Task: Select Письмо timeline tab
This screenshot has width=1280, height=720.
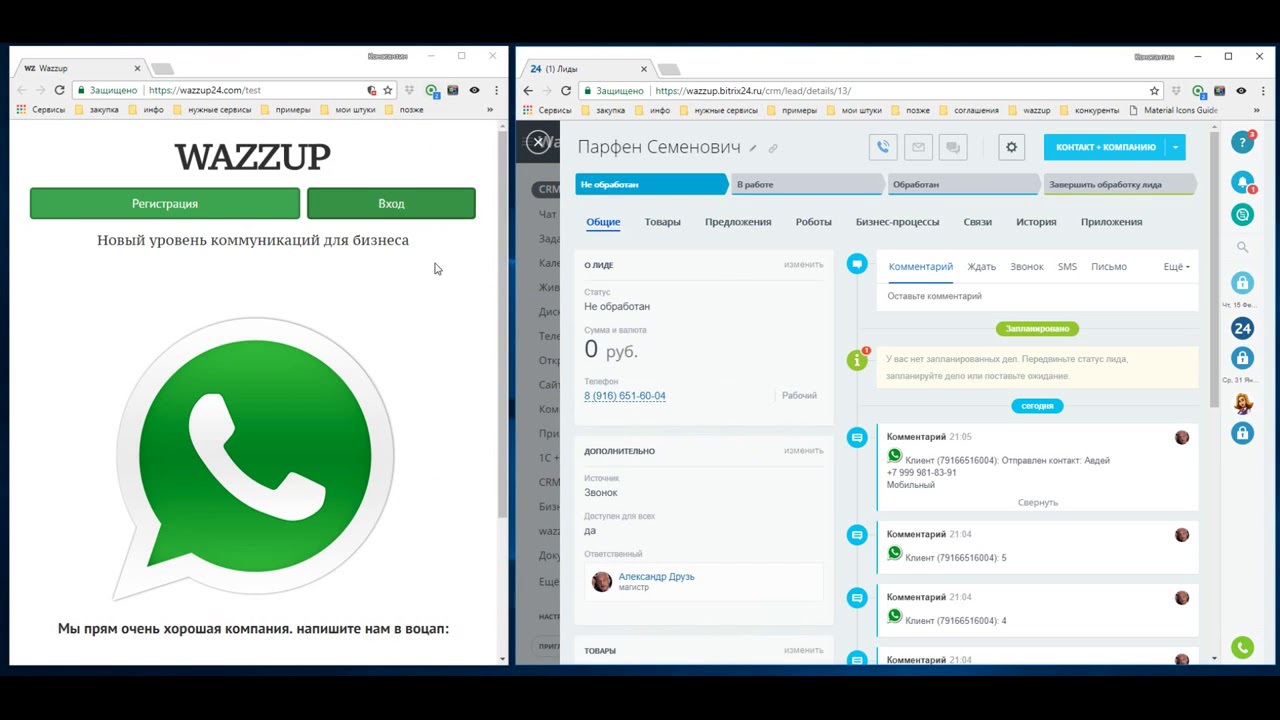Action: [x=1109, y=267]
